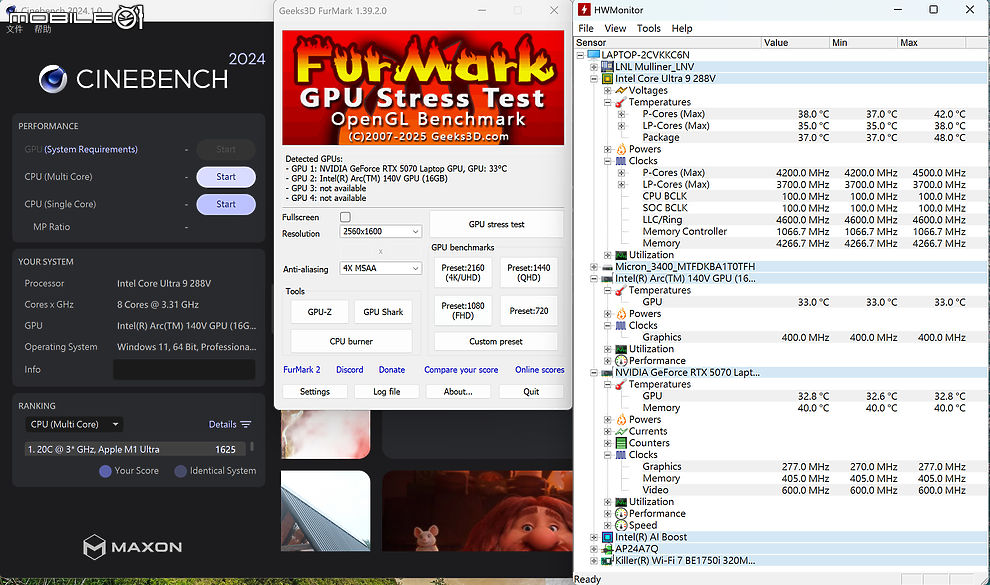
Task: Expand the LNL Mulliner_LNV node
Action: tap(593, 66)
